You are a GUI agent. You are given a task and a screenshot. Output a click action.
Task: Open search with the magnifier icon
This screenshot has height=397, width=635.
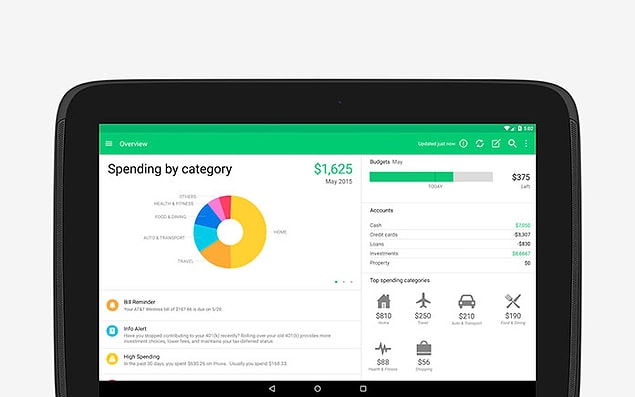512,143
